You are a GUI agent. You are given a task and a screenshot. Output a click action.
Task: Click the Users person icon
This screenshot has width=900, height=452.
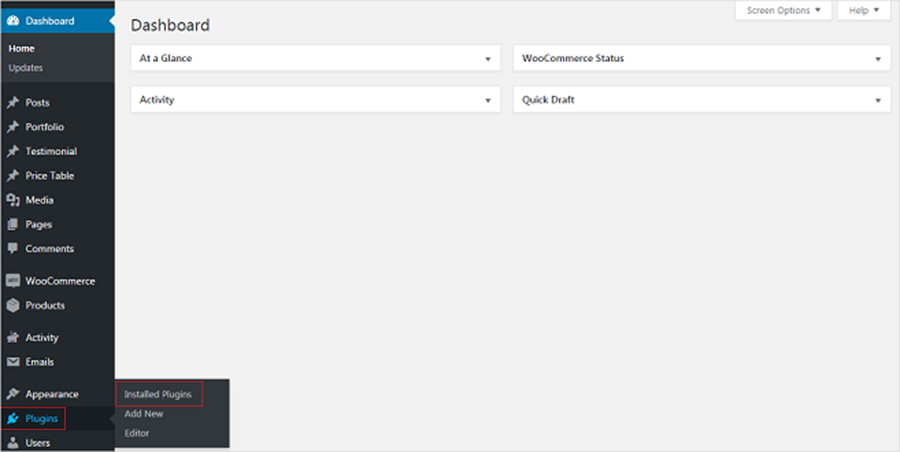[x=13, y=443]
